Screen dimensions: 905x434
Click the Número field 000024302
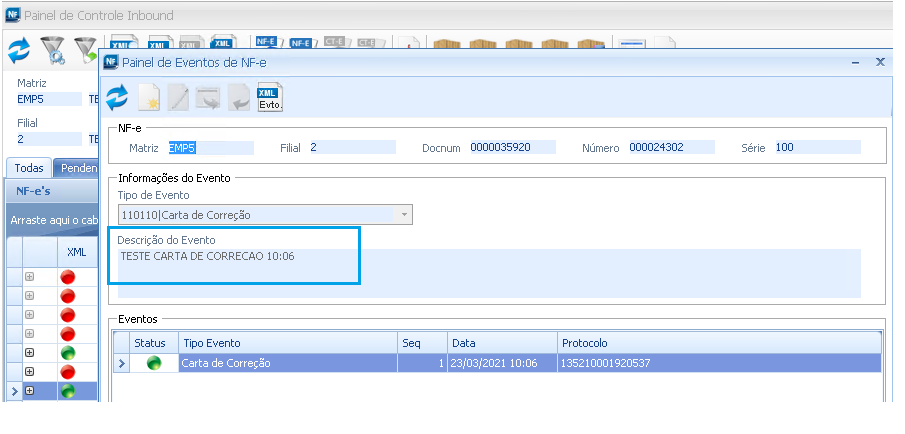672,148
